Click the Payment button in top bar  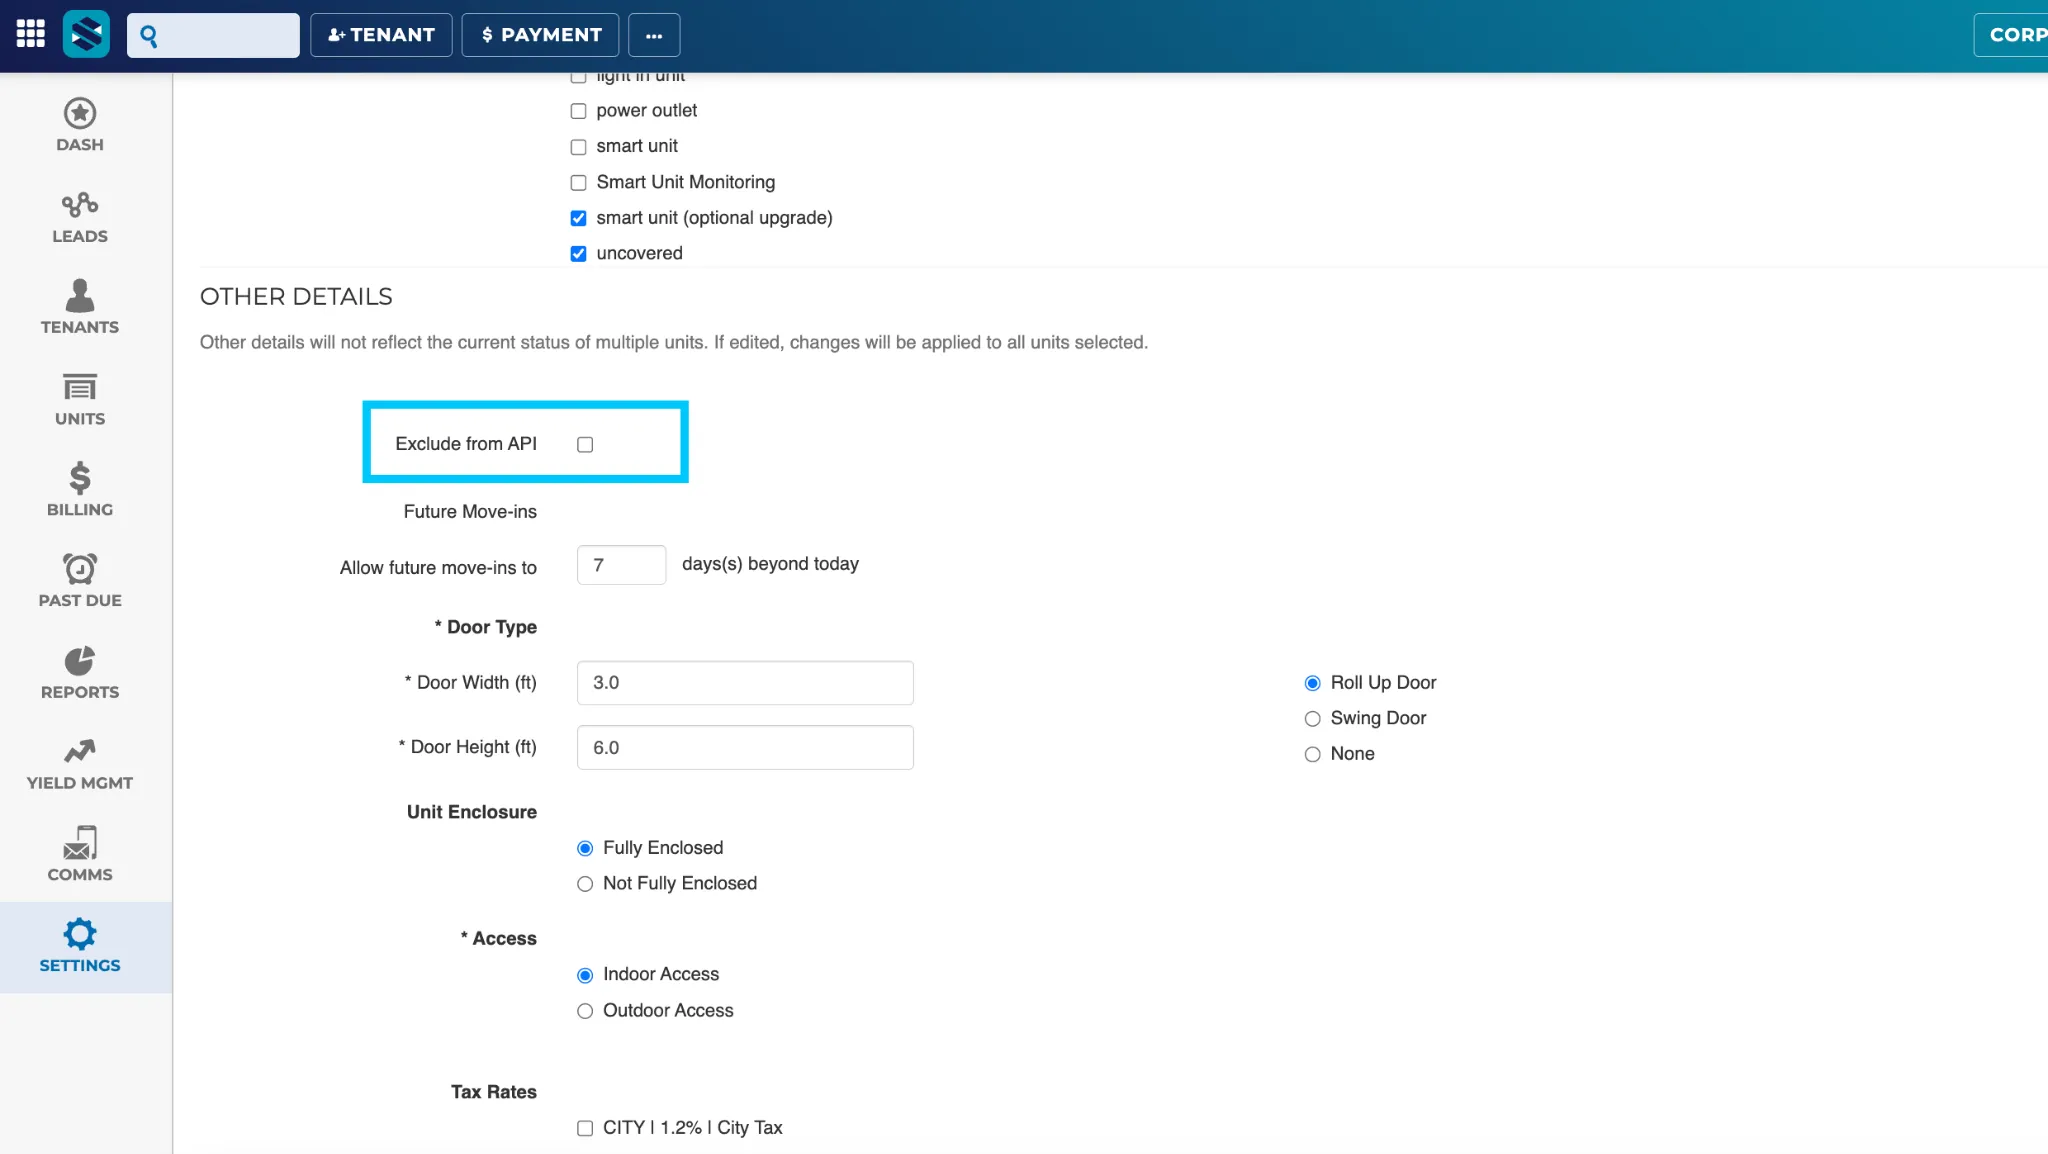point(541,35)
